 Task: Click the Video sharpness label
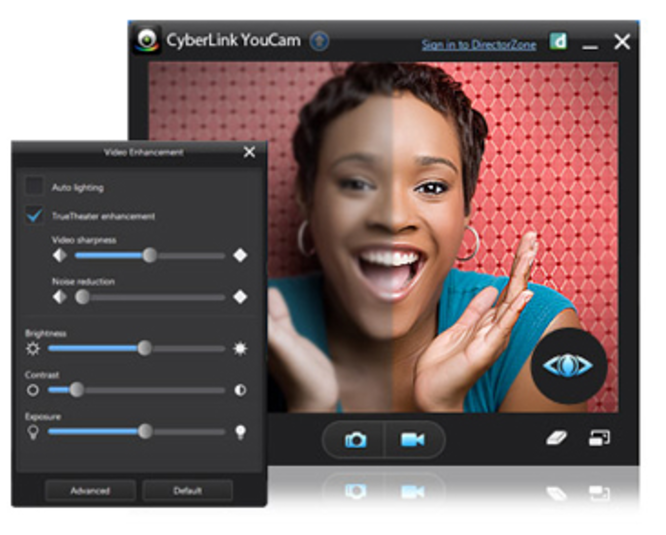(x=84, y=240)
